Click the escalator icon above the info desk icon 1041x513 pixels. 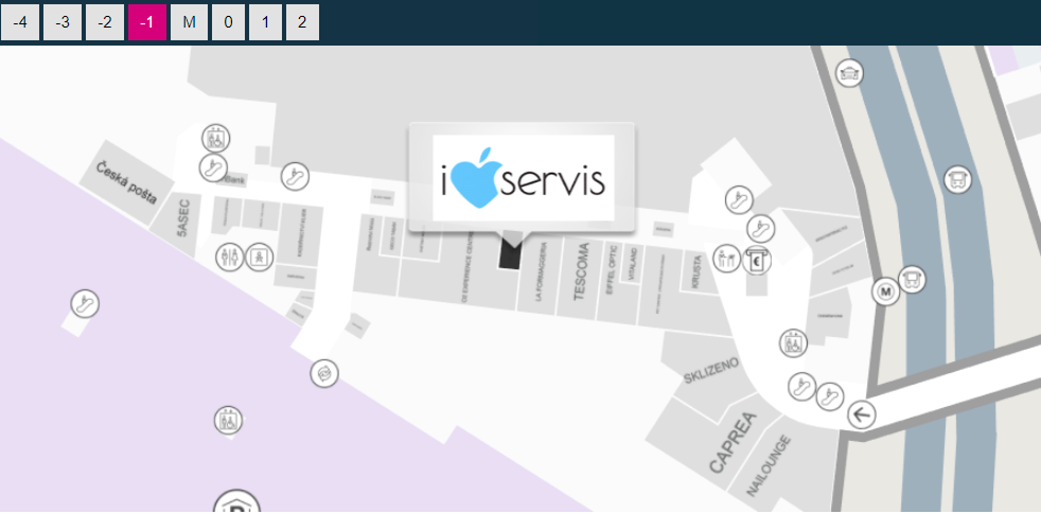[x=739, y=200]
